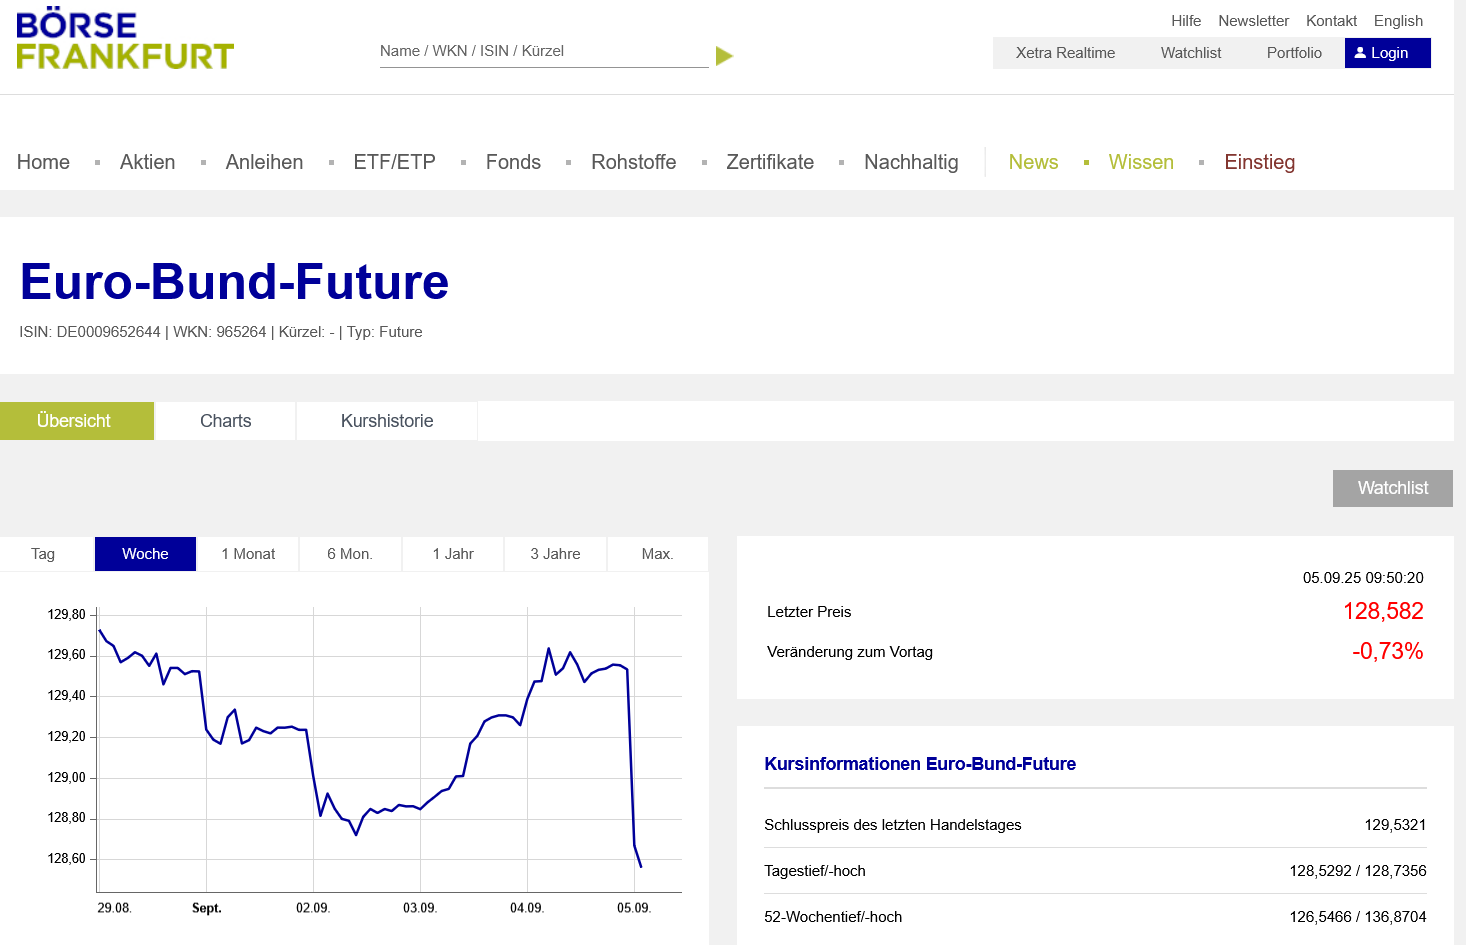Click the Börse Frankfurt logo
The image size is (1466, 945).
[x=125, y=40]
